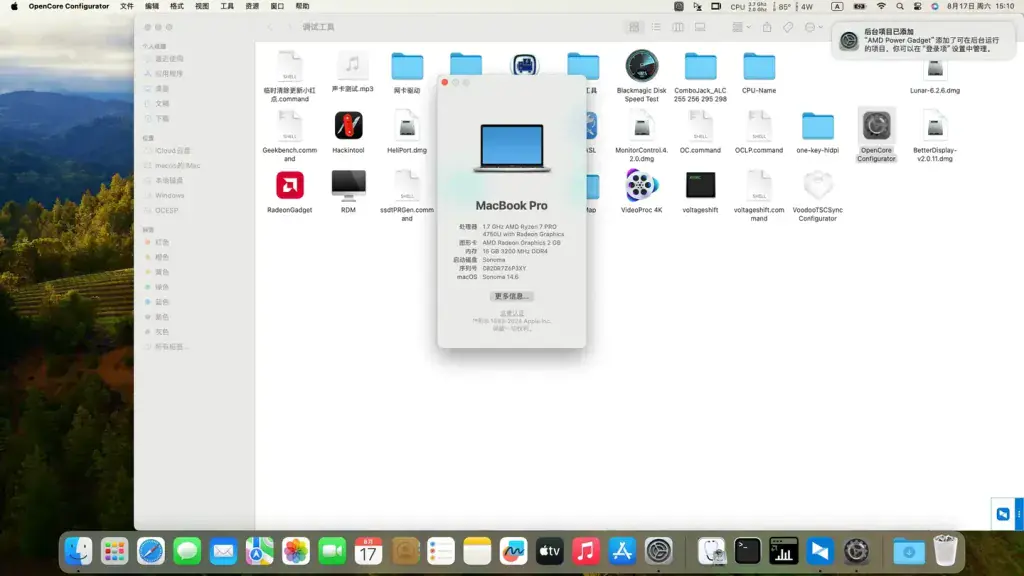
Task: Open the Hackintool app in Finder
Action: [x=348, y=125]
